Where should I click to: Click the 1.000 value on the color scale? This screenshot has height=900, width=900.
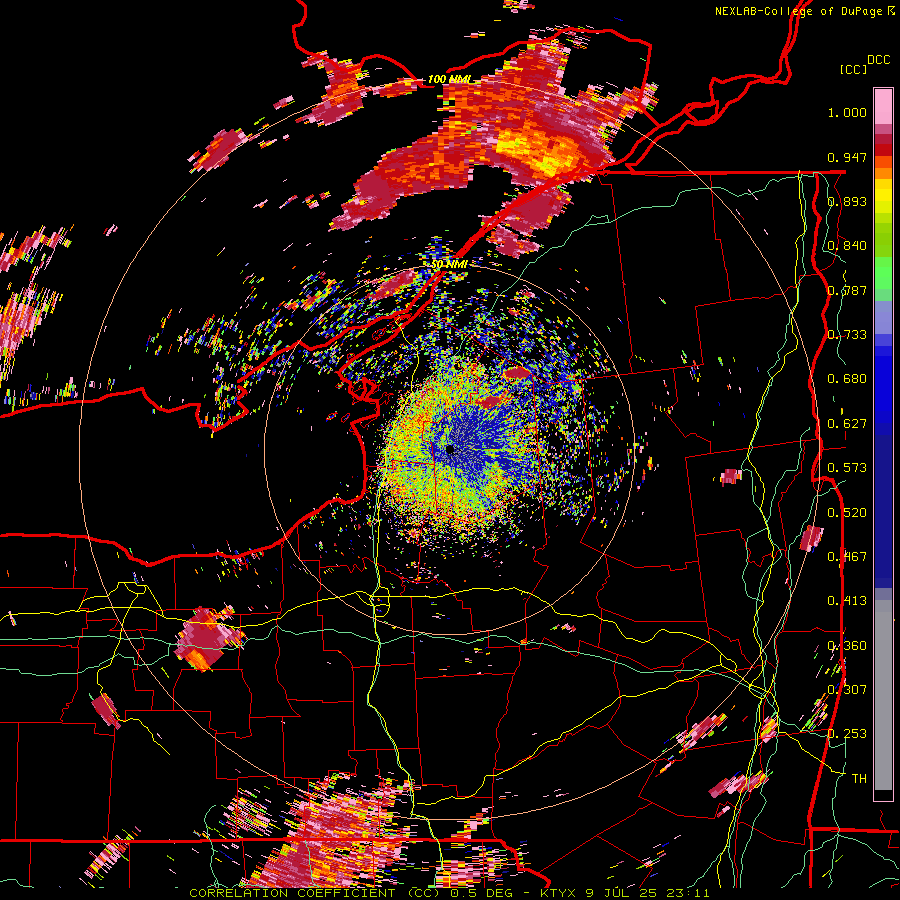tap(847, 112)
